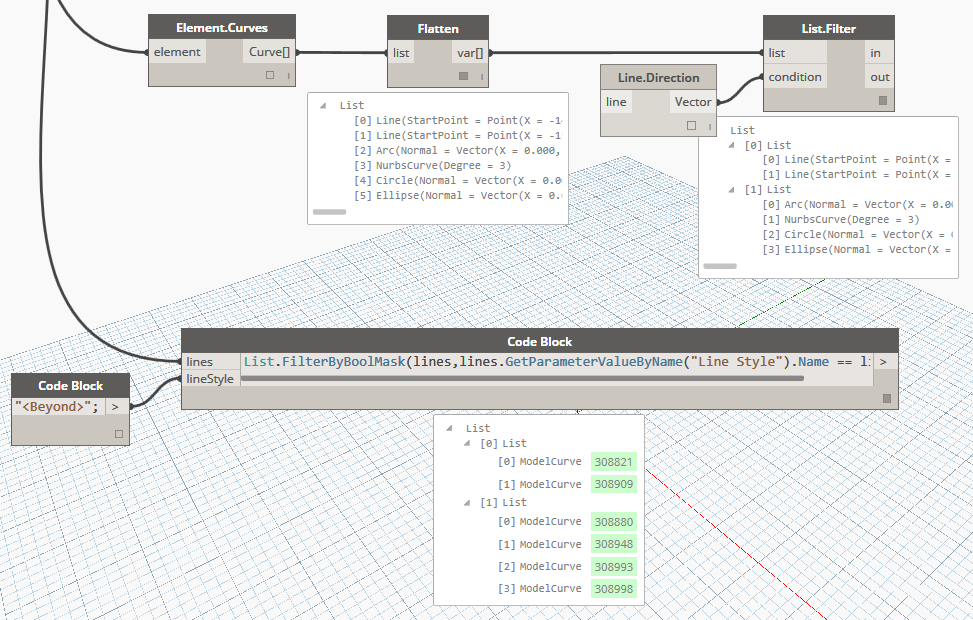Screen dimensions: 973x620
Task: Select the List.Filter node title bar
Action: [828, 28]
